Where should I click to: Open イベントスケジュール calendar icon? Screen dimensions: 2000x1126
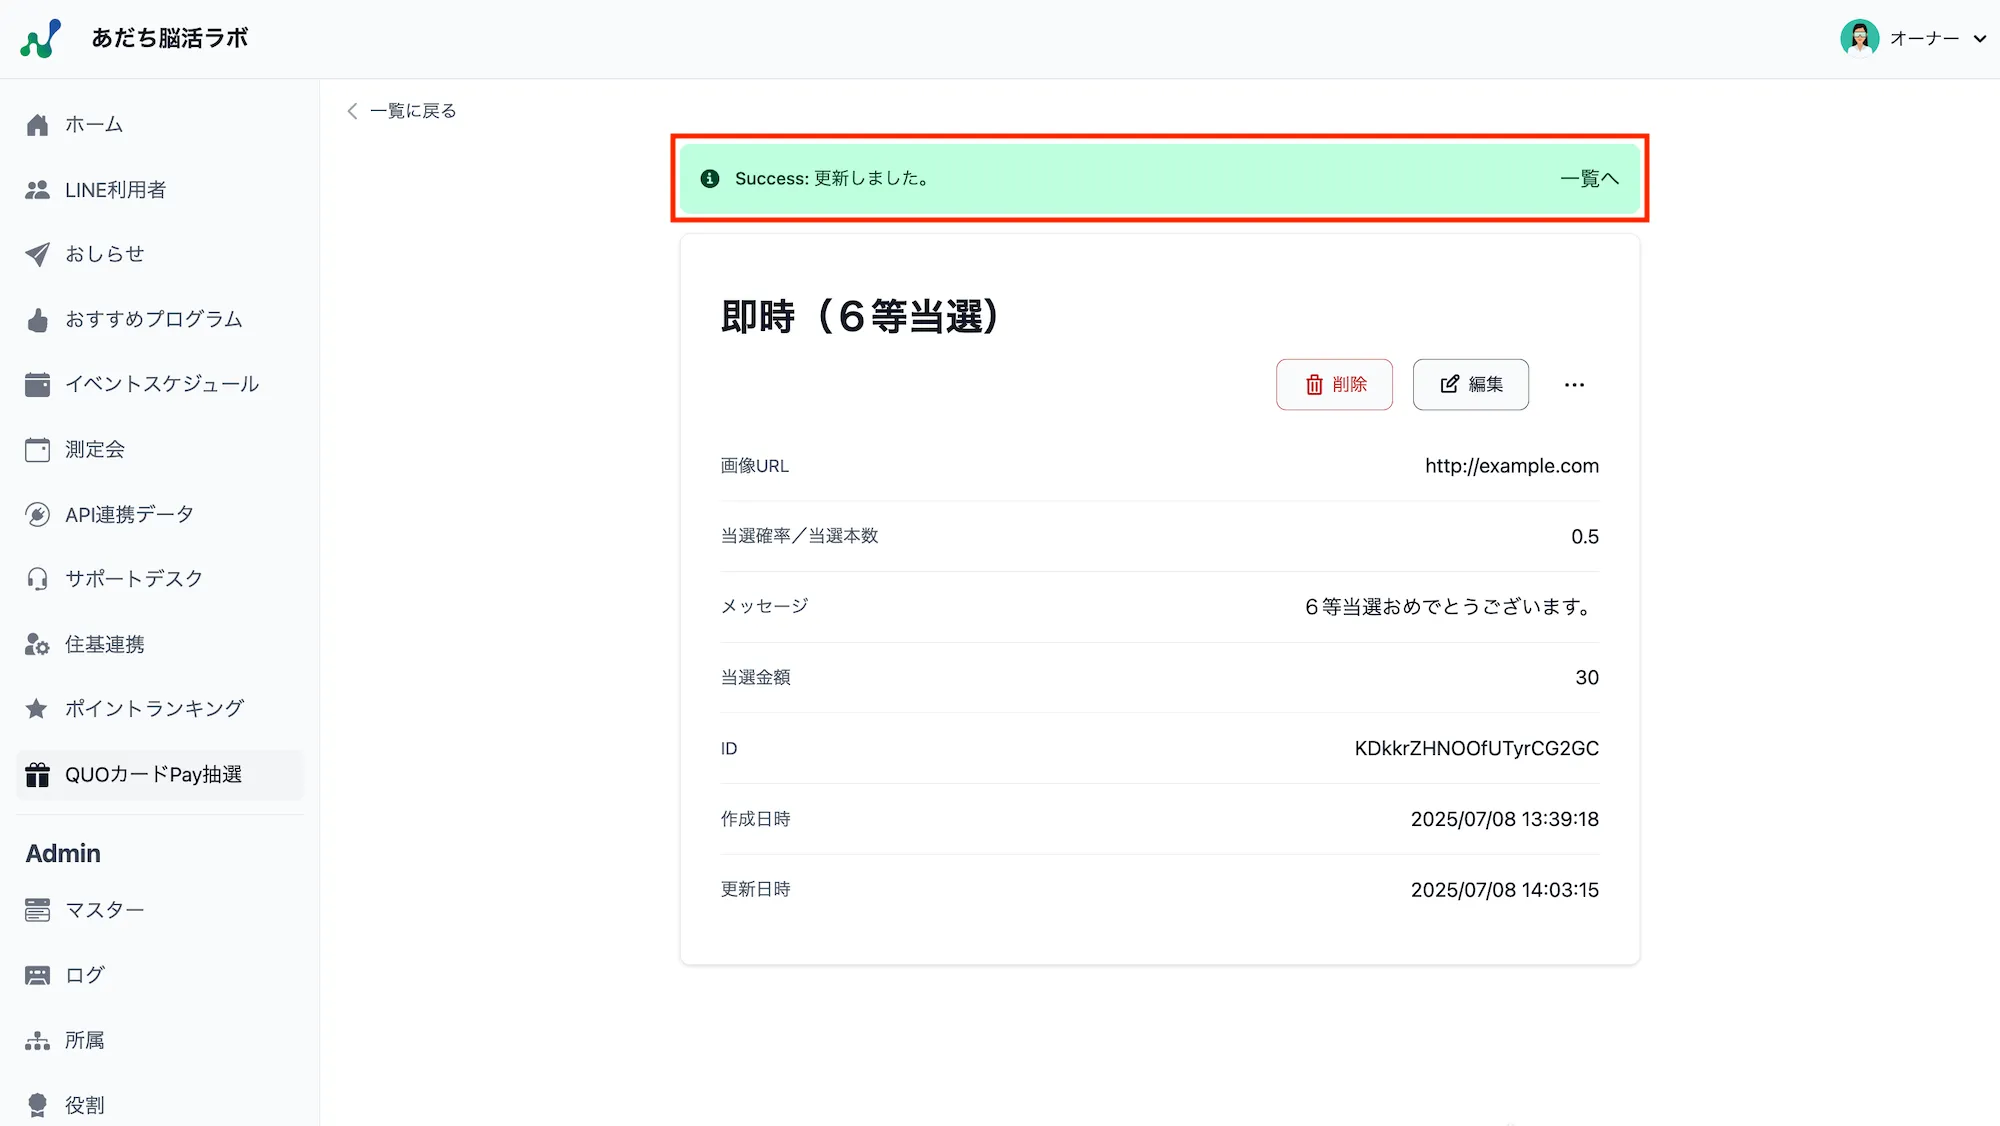click(37, 384)
